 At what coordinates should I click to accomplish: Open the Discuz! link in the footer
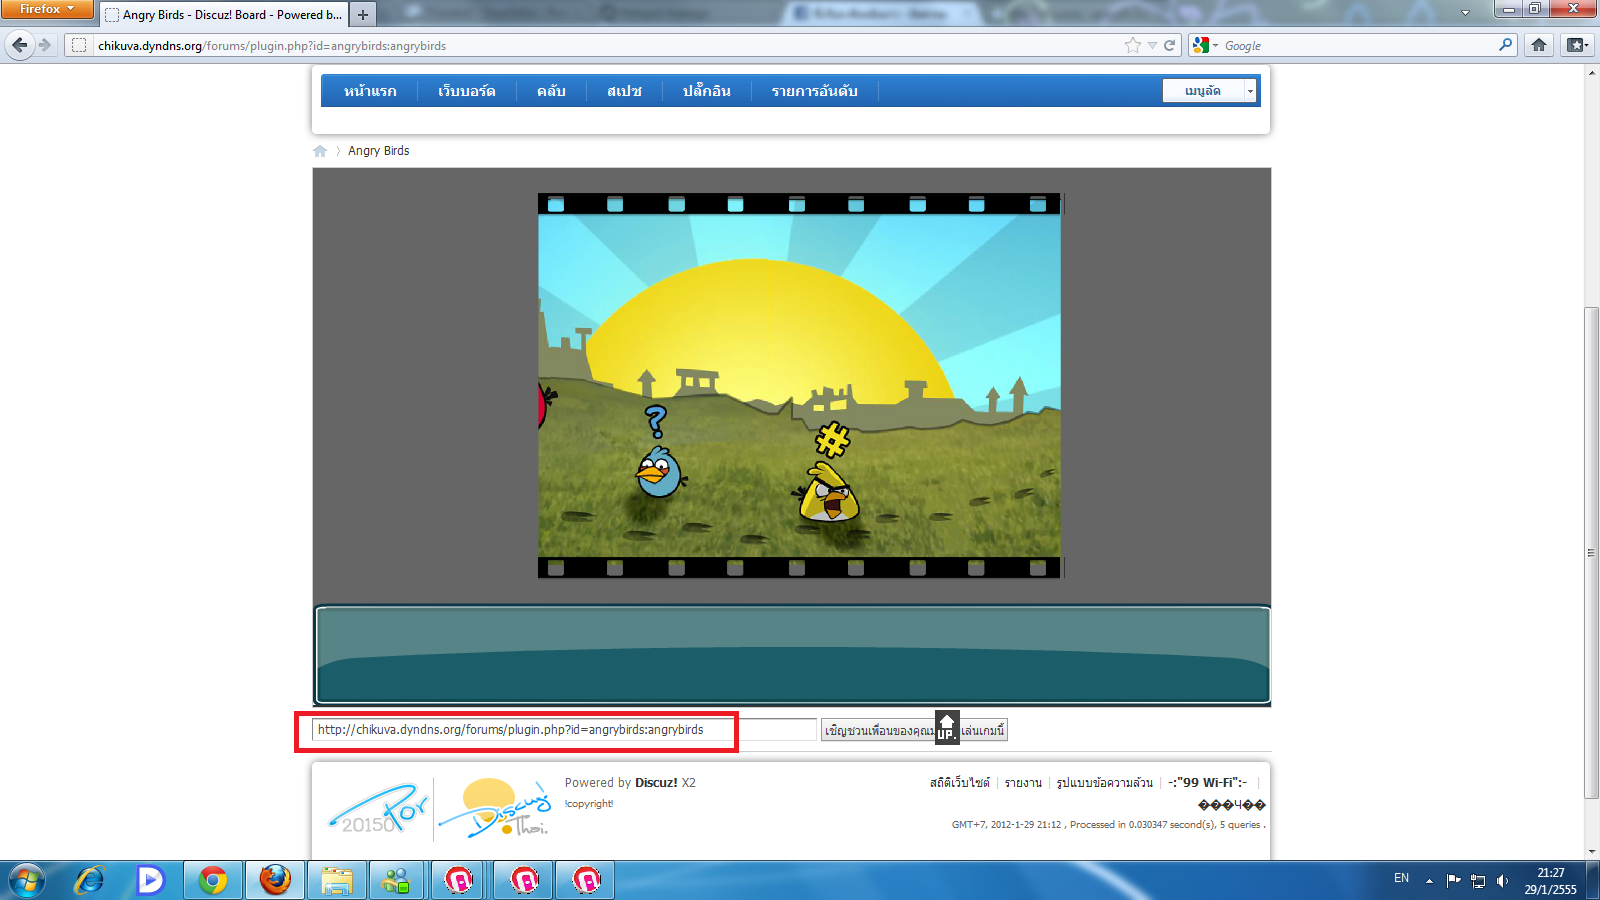(656, 783)
